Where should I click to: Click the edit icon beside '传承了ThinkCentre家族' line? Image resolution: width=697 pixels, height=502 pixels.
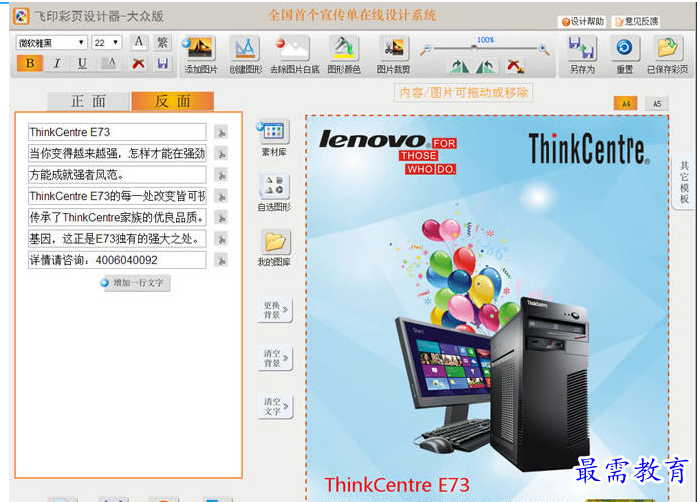221,217
